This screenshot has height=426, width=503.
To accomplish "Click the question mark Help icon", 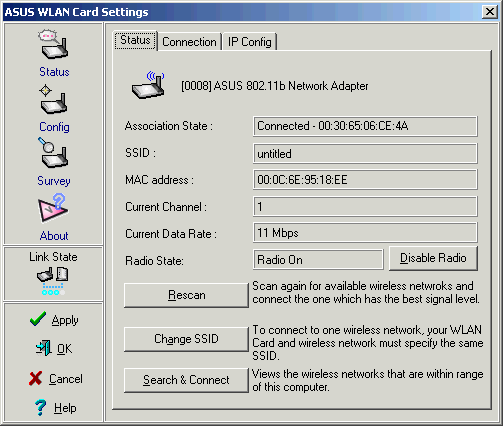I will point(41,408).
